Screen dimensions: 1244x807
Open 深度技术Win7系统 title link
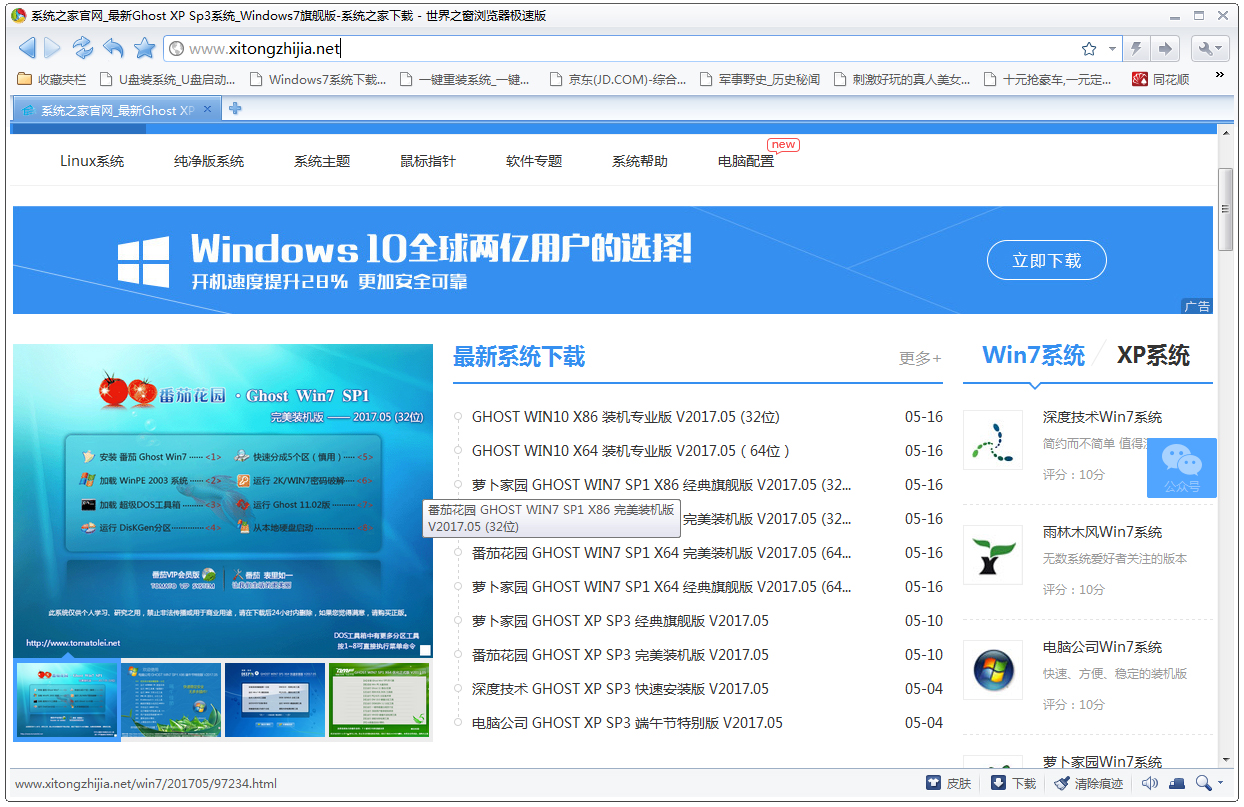click(x=1102, y=417)
